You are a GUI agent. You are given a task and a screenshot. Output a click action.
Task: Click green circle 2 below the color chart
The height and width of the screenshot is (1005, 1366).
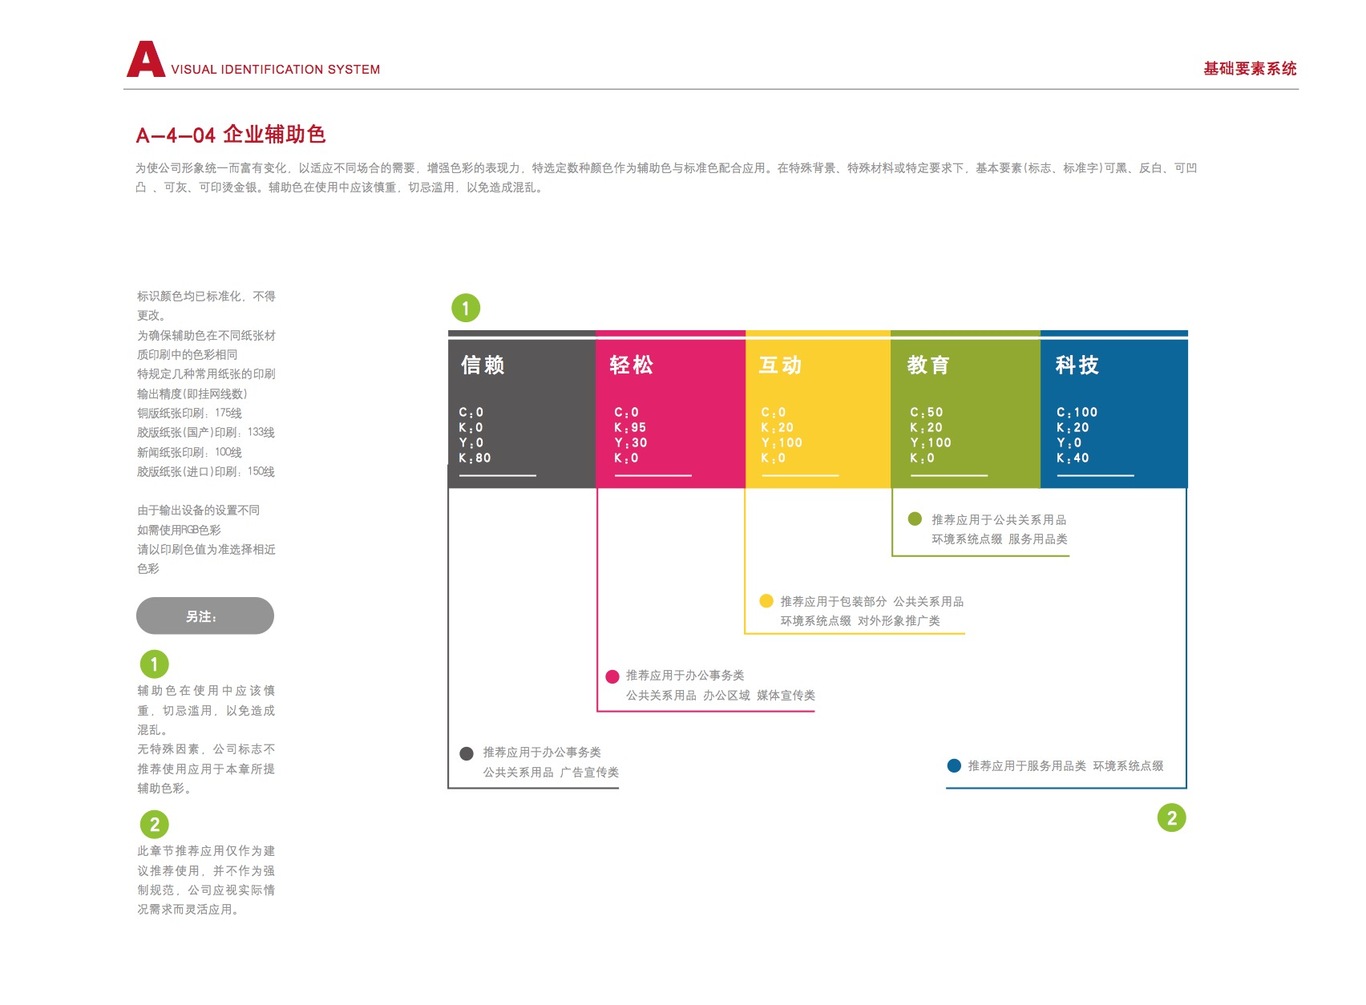[1172, 818]
